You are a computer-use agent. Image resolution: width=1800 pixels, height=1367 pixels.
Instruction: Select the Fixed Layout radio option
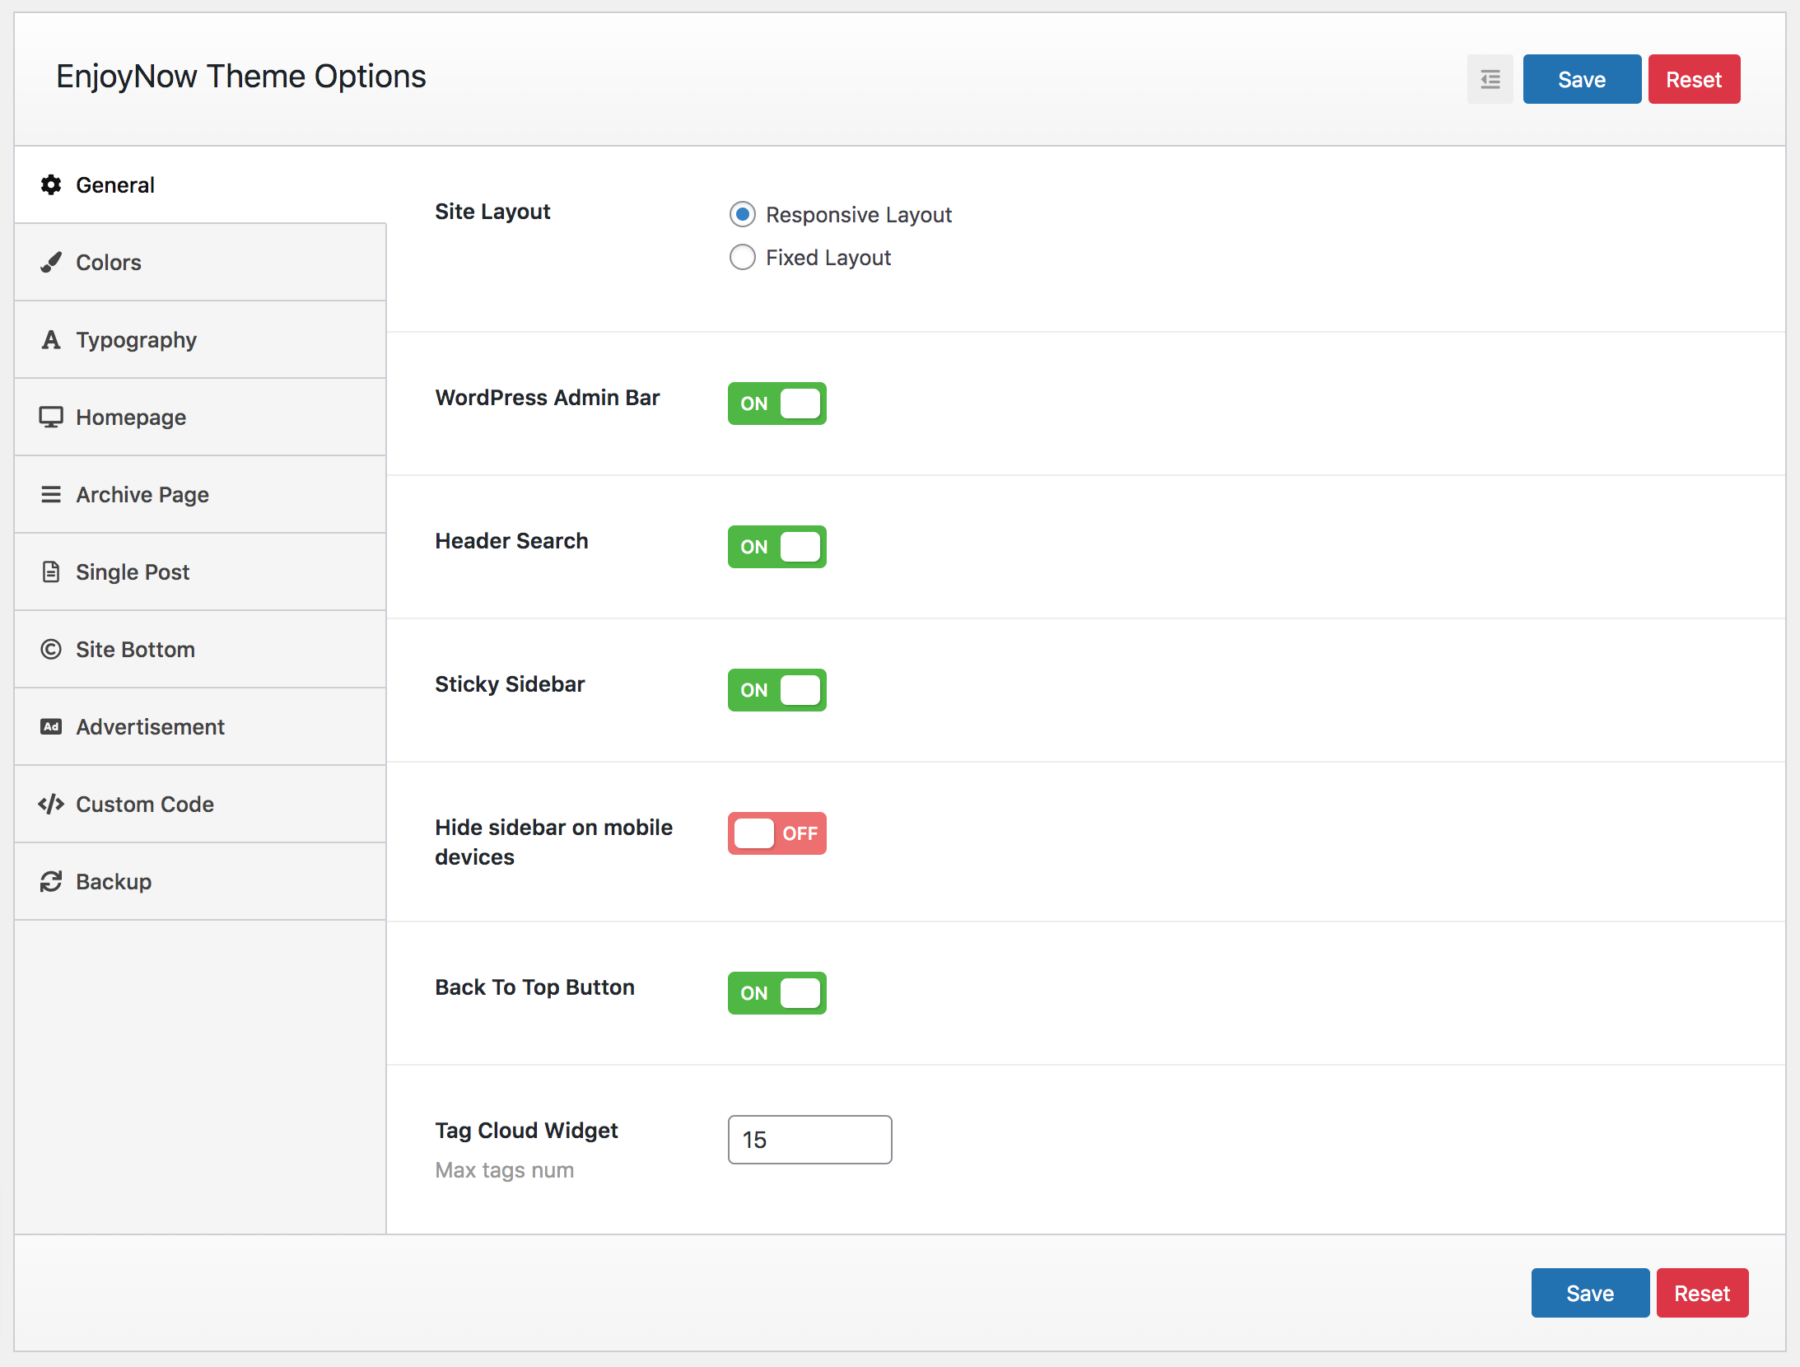pyautogui.click(x=742, y=258)
